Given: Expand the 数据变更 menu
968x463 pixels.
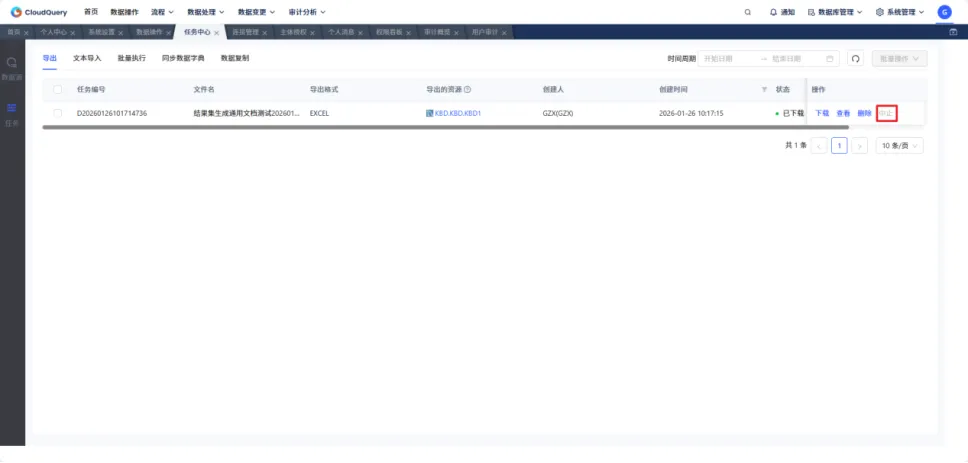Looking at the screenshot, I should 256,12.
